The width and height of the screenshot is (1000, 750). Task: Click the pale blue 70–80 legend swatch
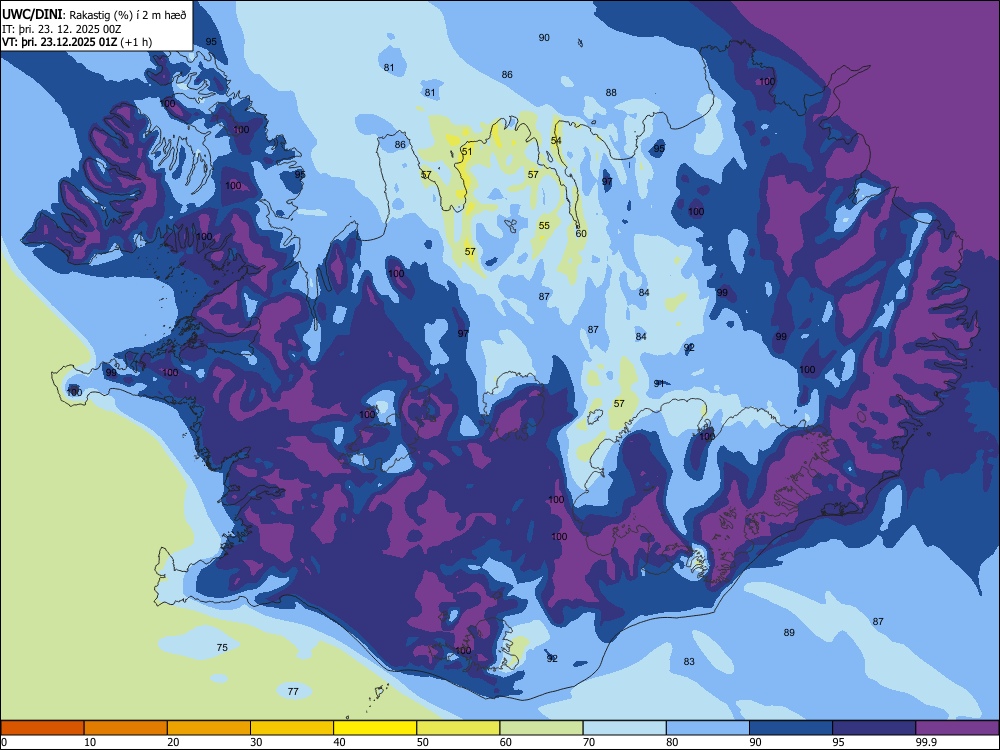(x=624, y=728)
